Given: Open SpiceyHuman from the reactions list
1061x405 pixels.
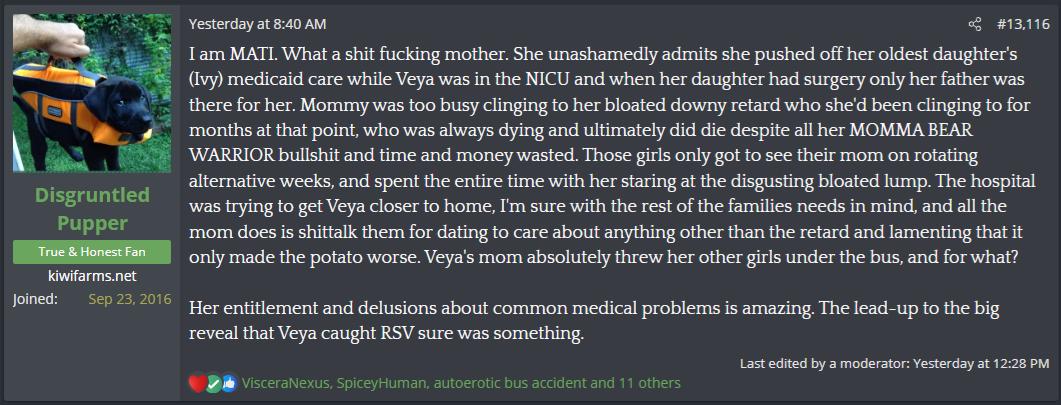Looking at the screenshot, I should coord(381,383).
